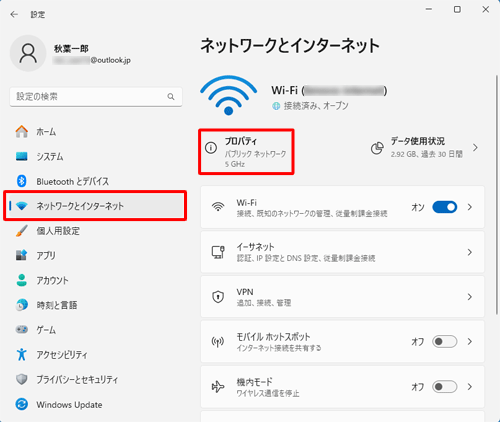The image size is (500, 422).
Task: Click the イーサネット monitor icon
Action: tap(218, 252)
